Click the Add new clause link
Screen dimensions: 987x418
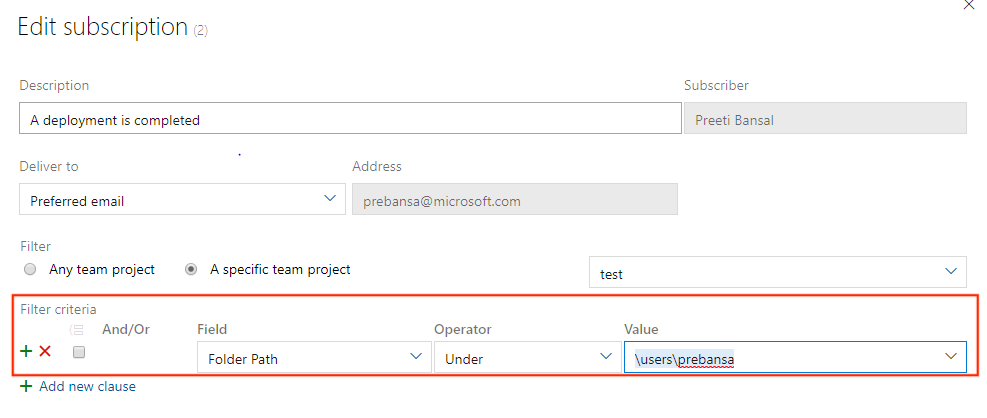(x=87, y=386)
